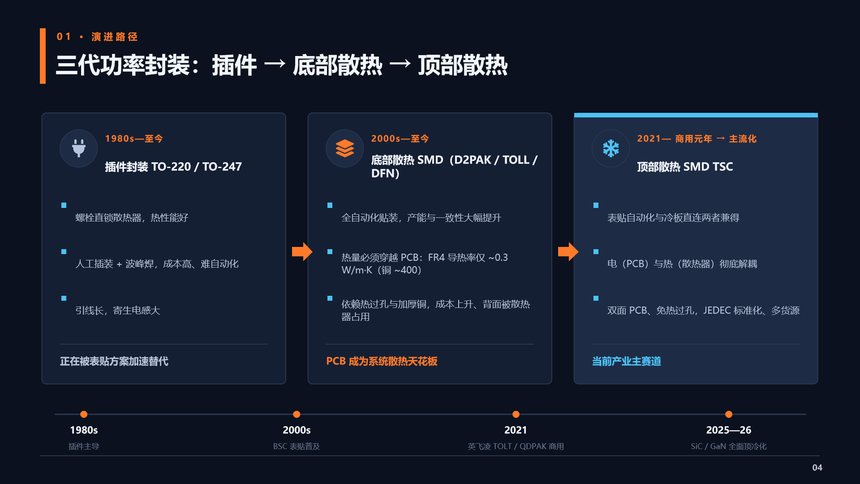
Task: Click the caption 英飞凌 TOLT / QDPAK 商用
Action: coord(516,447)
